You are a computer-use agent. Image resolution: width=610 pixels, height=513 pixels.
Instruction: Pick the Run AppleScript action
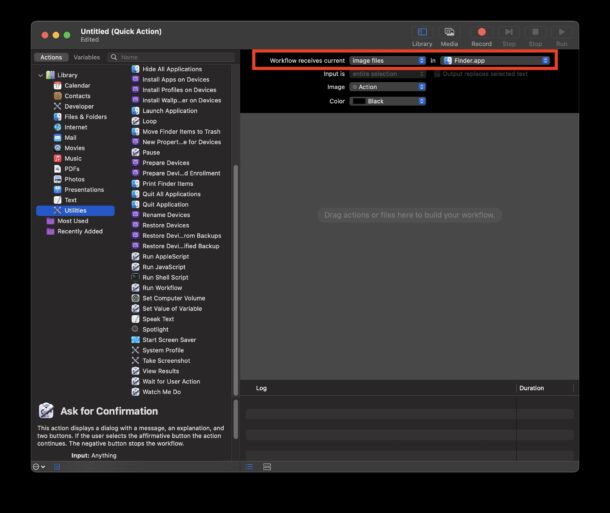pyautogui.click(x=164, y=256)
